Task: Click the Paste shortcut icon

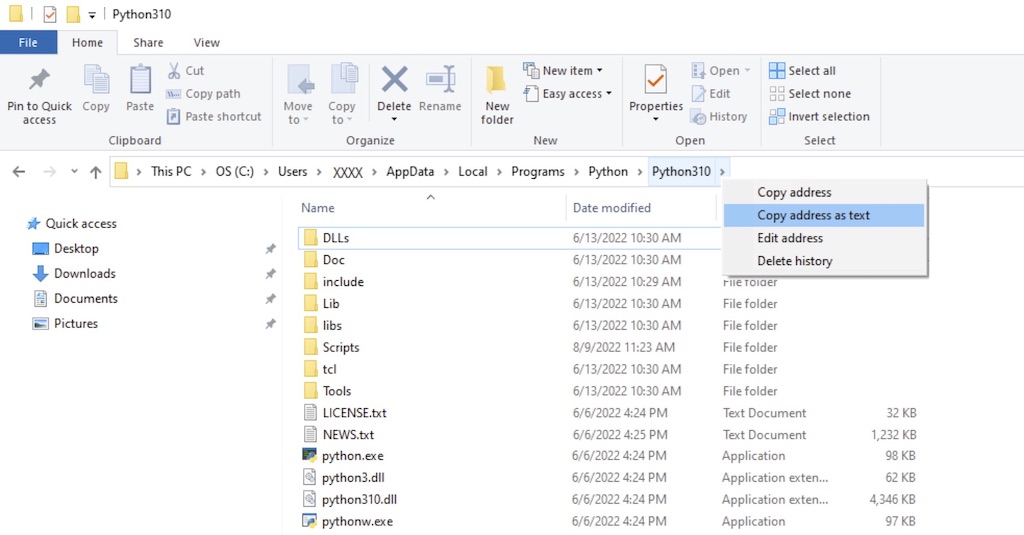Action: [x=173, y=117]
